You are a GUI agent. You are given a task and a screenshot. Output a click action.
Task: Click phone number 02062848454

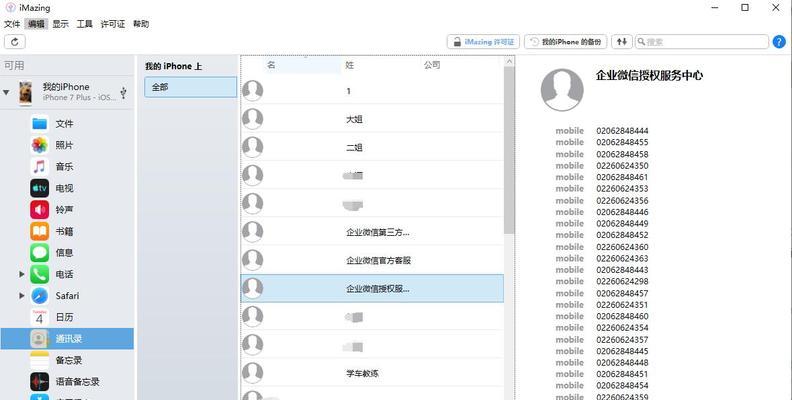622,385
